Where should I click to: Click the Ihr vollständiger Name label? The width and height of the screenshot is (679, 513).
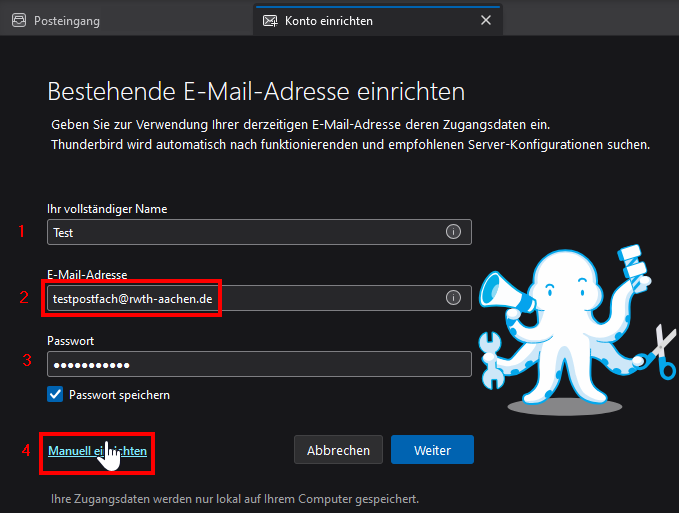click(107, 209)
